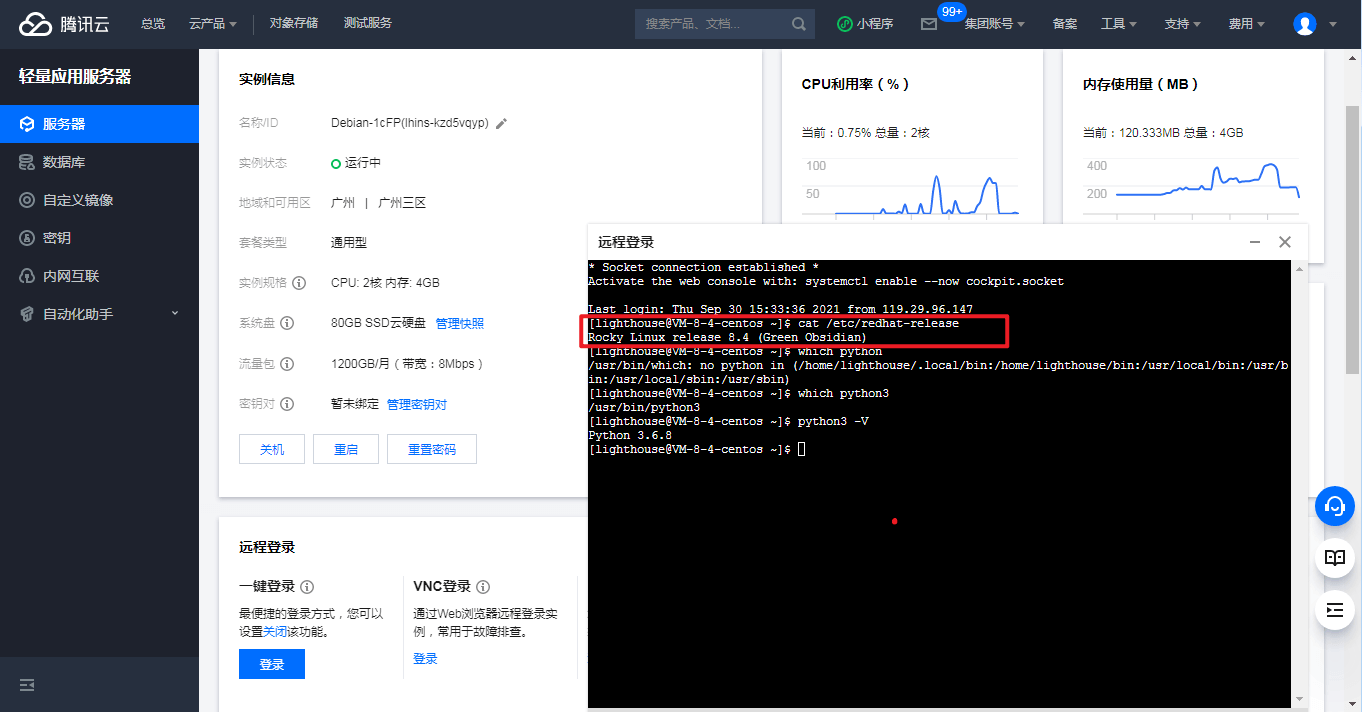Open the mail messages icon
Screen dimensions: 1362x712
tap(929, 24)
